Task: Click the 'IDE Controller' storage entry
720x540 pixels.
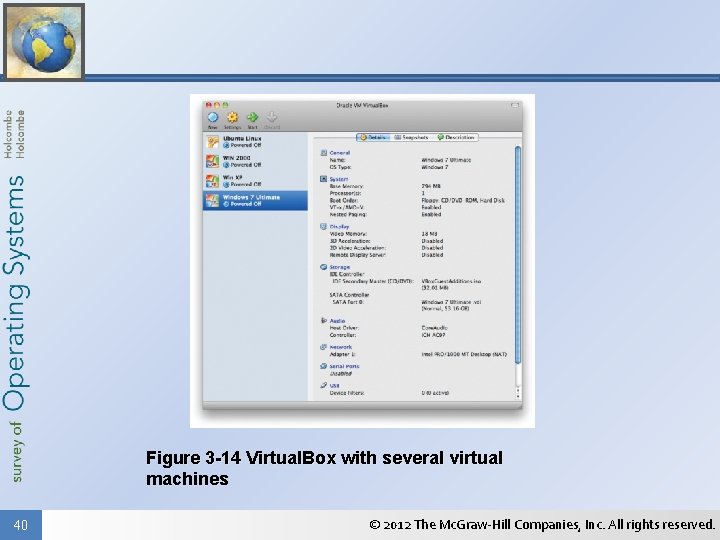Action: click(347, 274)
